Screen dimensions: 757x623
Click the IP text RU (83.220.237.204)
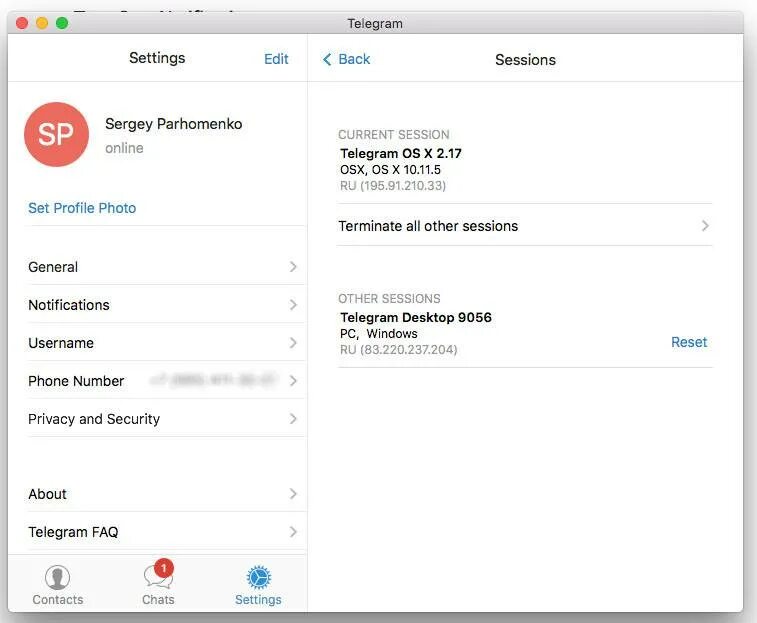[x=398, y=350]
